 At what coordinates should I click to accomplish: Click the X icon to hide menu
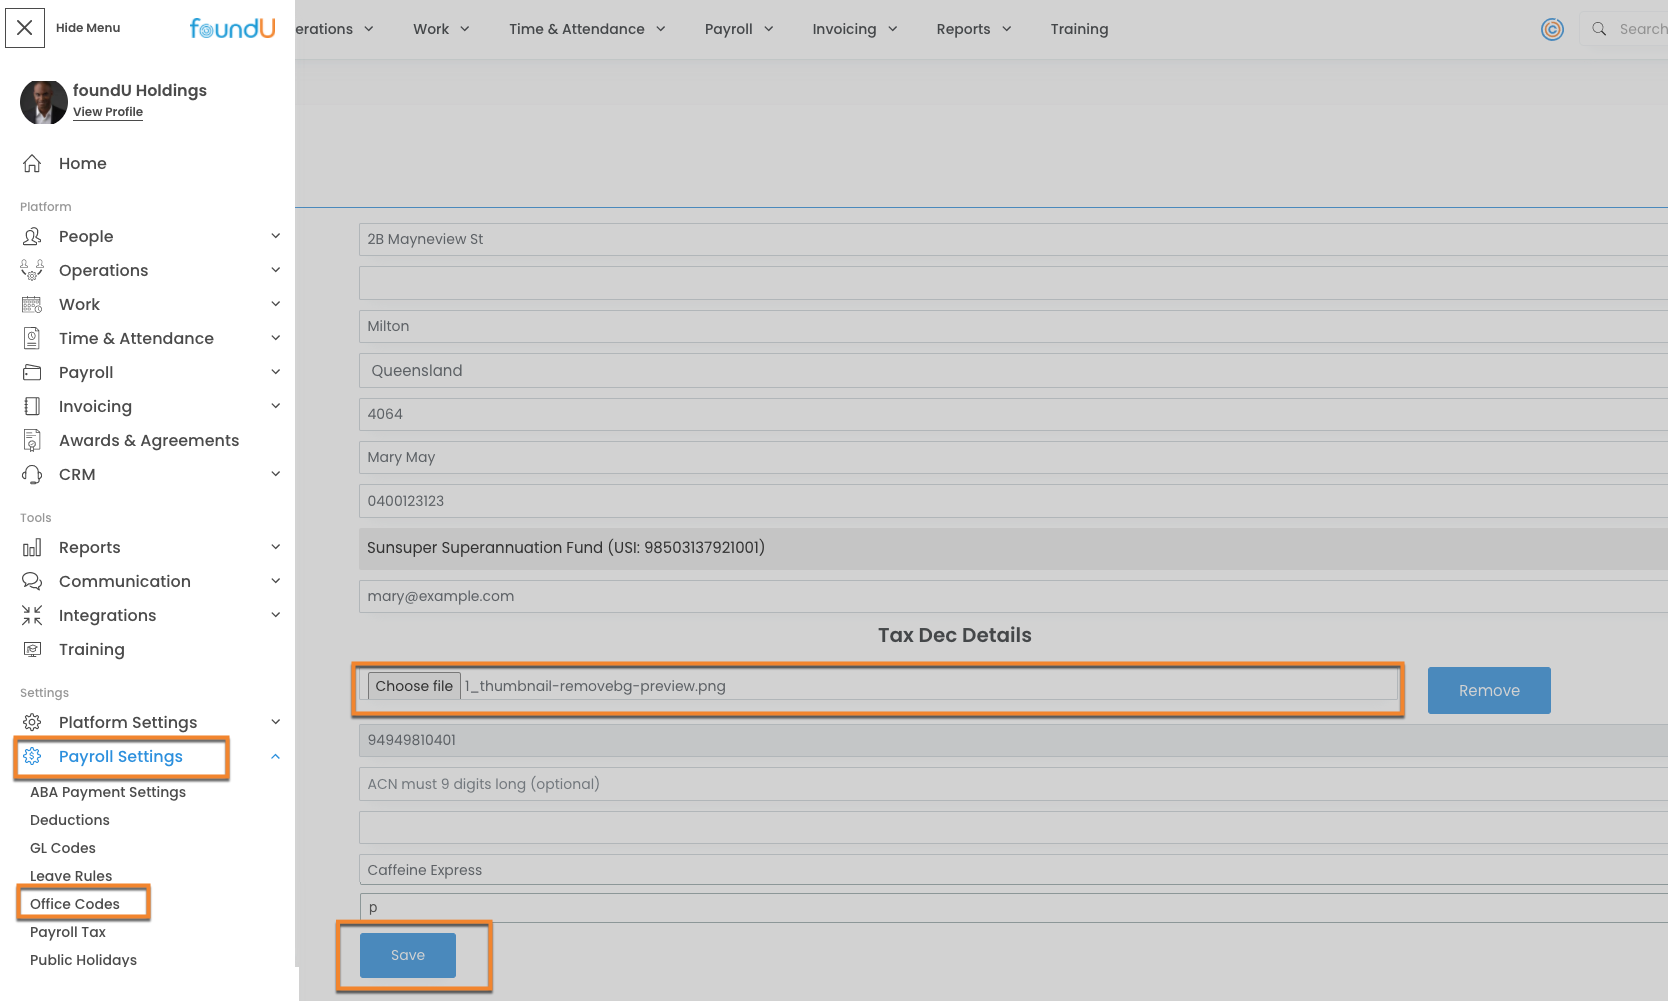[25, 28]
